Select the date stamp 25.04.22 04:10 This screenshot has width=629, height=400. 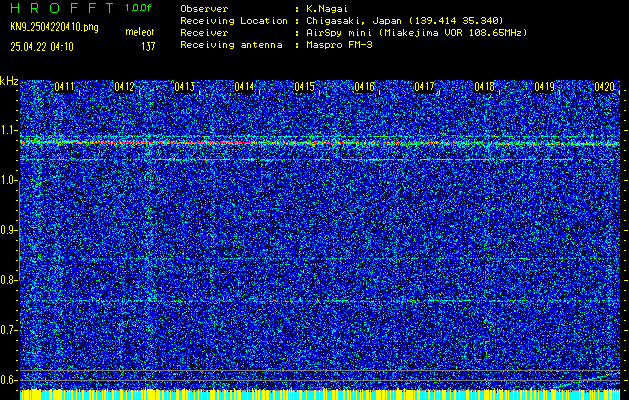point(42,47)
